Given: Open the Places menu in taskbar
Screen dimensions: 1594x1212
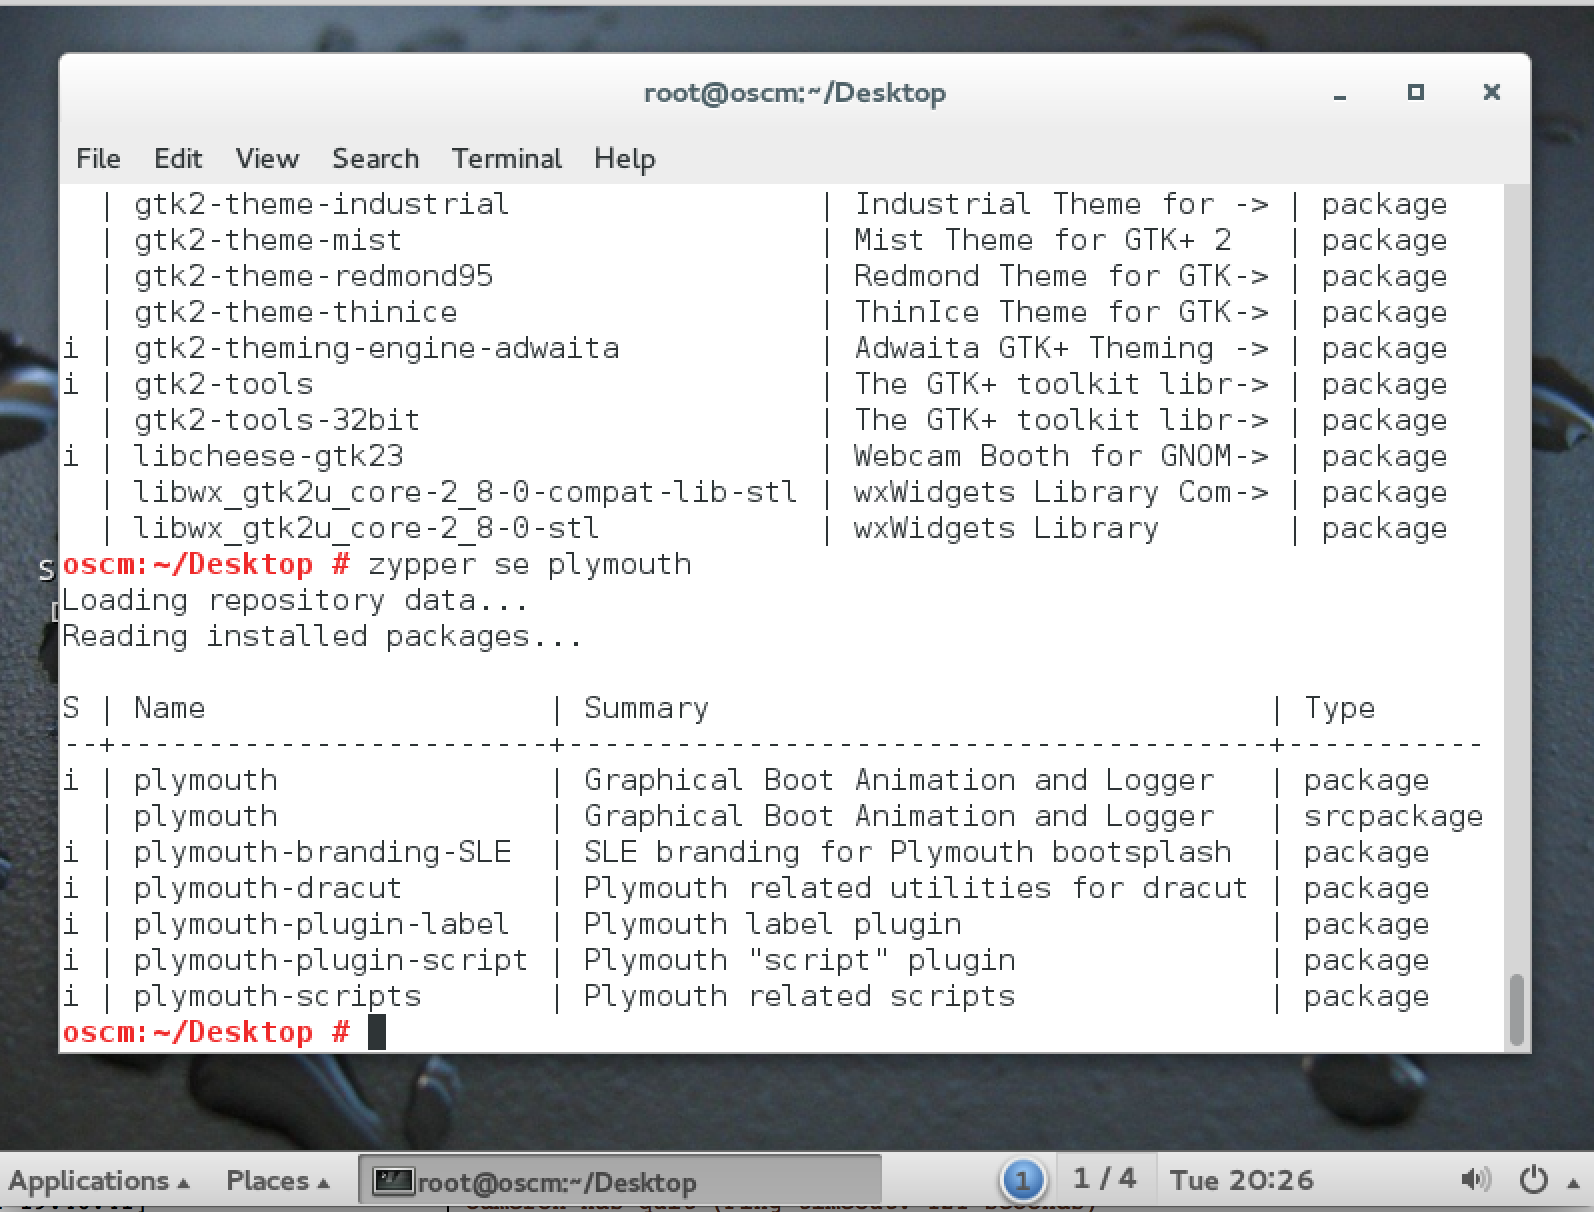Looking at the screenshot, I should pos(277,1181).
